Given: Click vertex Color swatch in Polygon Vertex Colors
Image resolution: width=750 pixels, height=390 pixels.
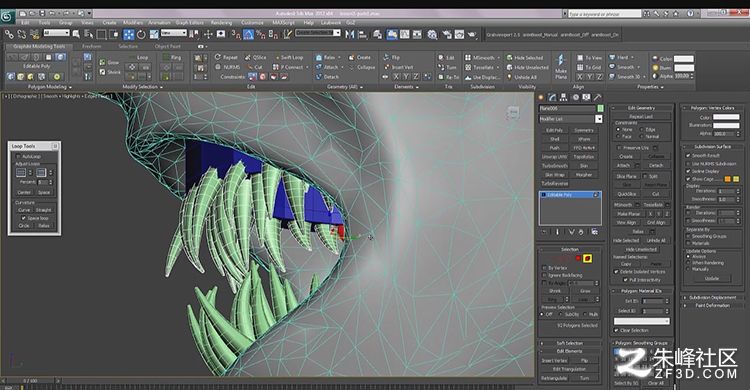Looking at the screenshot, I should (726, 117).
